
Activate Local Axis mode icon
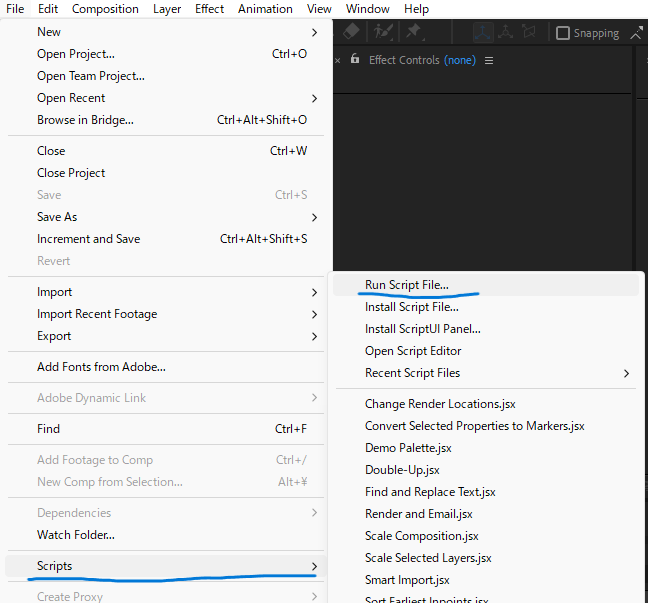pos(484,32)
